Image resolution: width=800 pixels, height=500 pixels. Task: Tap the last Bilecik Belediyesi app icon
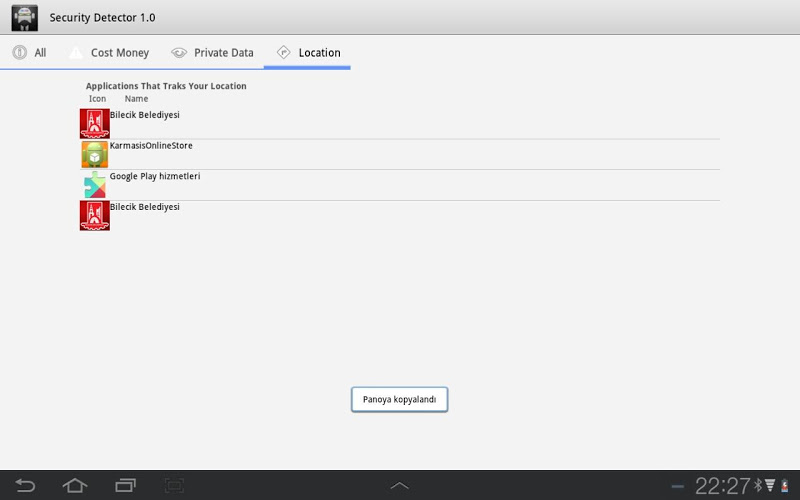point(94,215)
